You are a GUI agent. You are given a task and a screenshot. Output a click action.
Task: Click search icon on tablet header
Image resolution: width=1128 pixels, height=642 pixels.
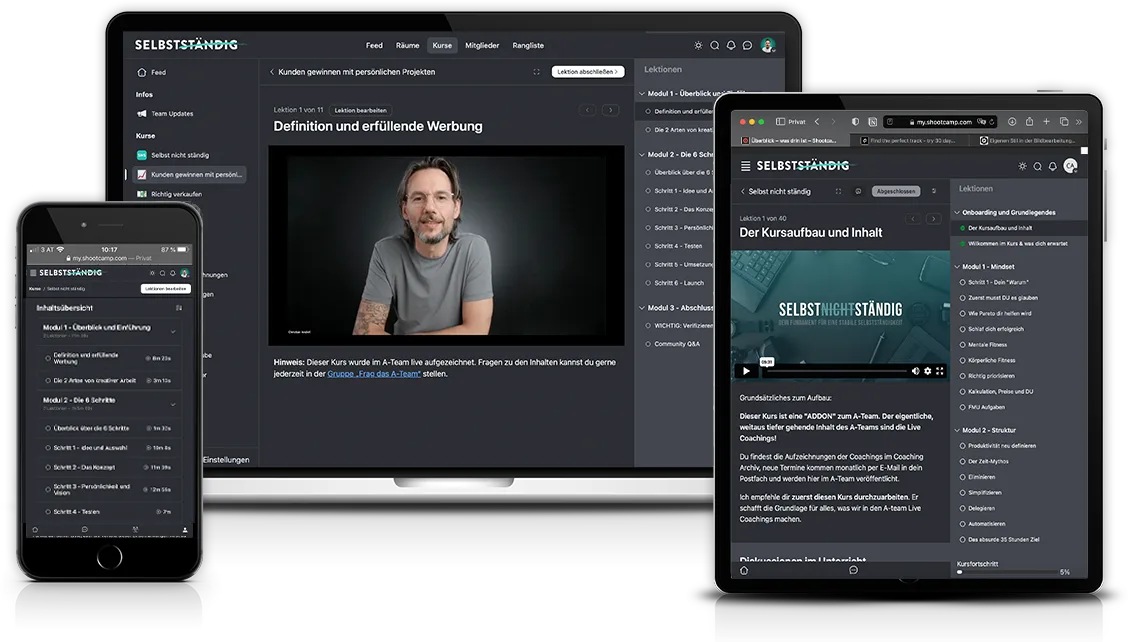click(x=1037, y=166)
